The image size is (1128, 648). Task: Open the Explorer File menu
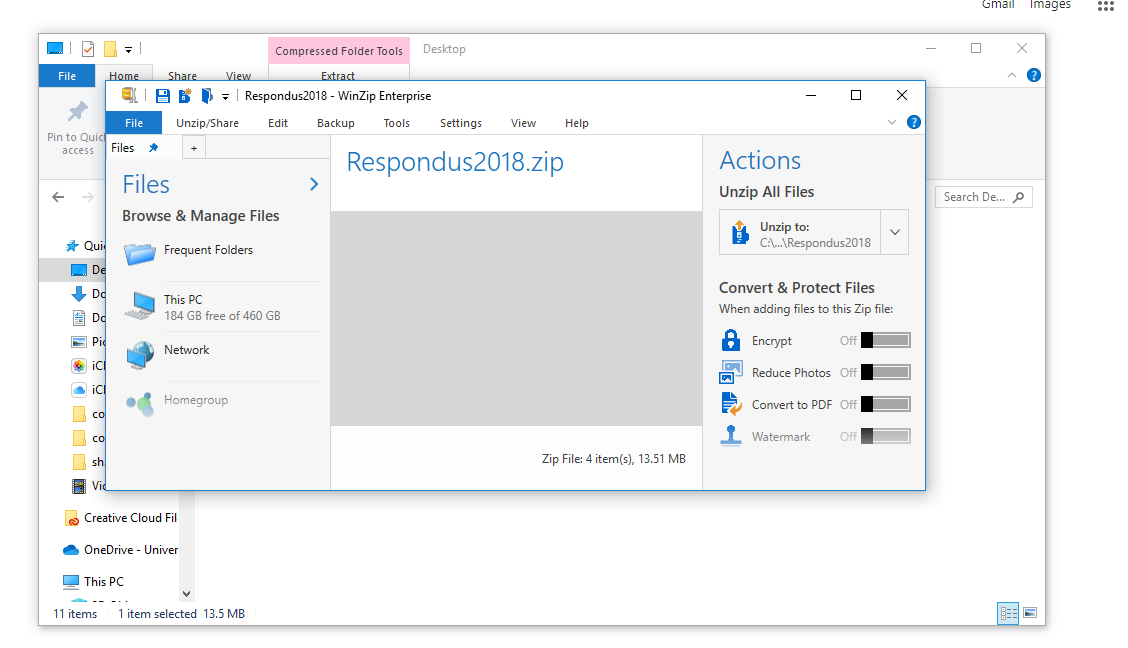click(67, 76)
